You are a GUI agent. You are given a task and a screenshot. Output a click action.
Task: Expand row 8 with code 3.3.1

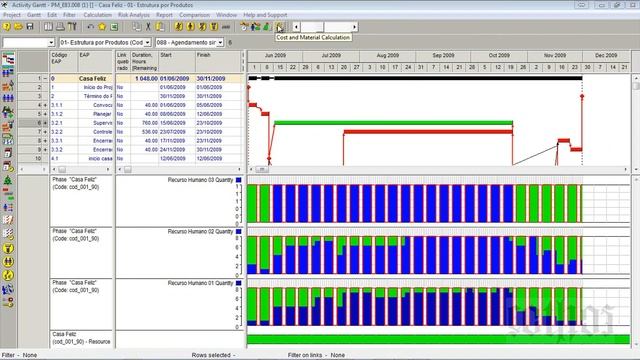45,141
